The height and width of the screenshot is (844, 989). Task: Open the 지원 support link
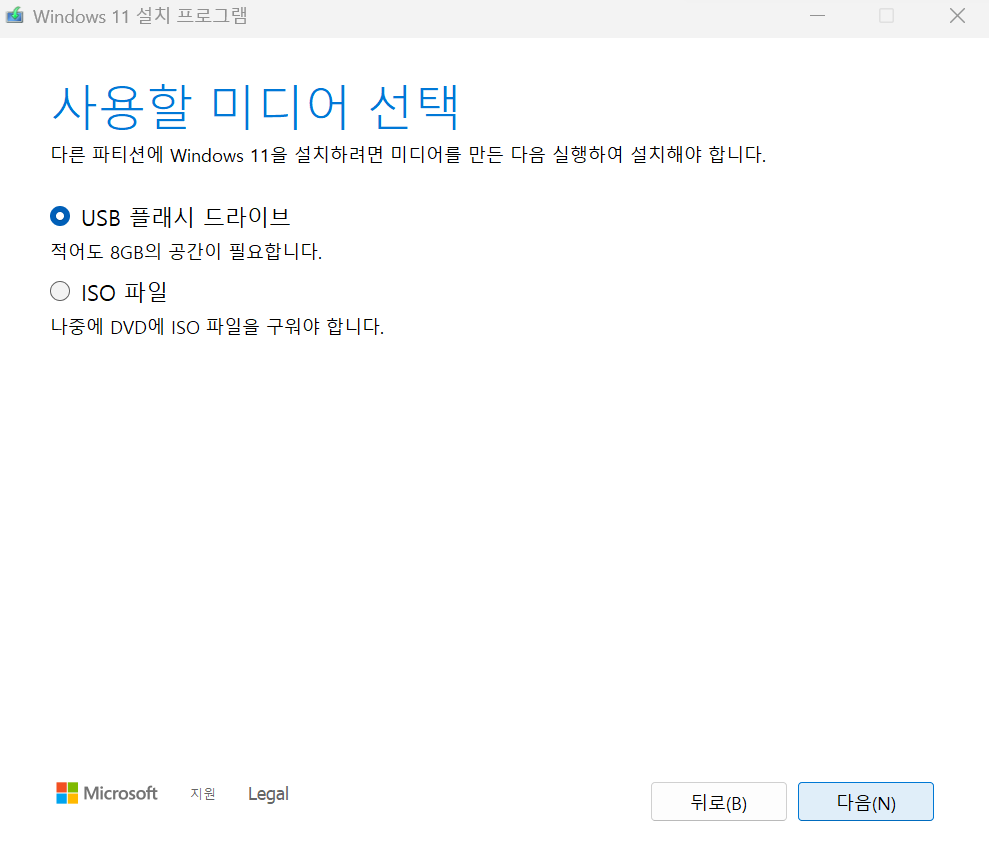(202, 794)
